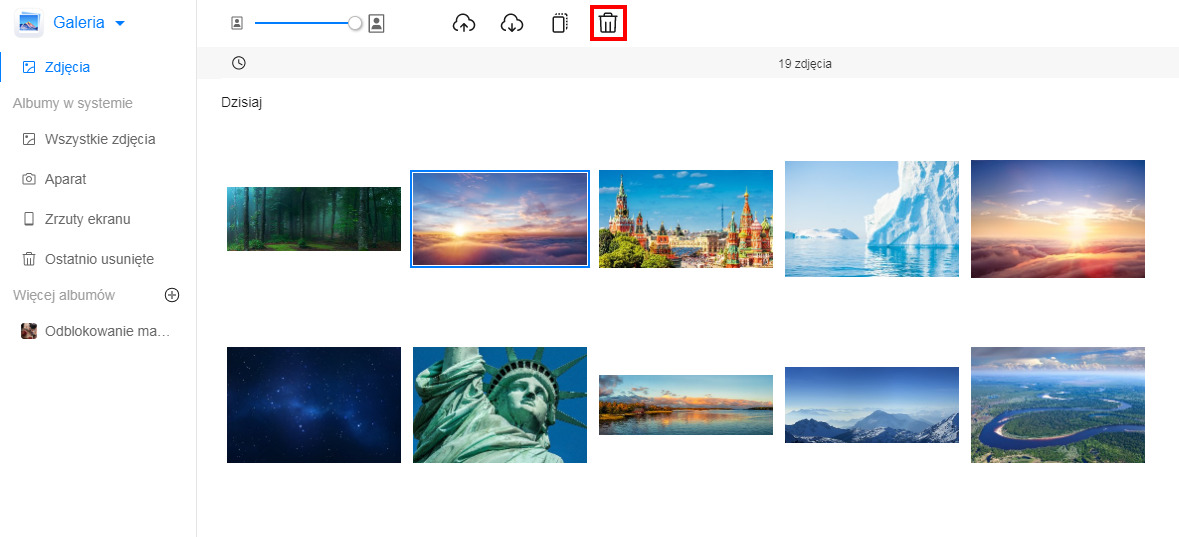Click the Galeria app logo icon

click(x=28, y=23)
